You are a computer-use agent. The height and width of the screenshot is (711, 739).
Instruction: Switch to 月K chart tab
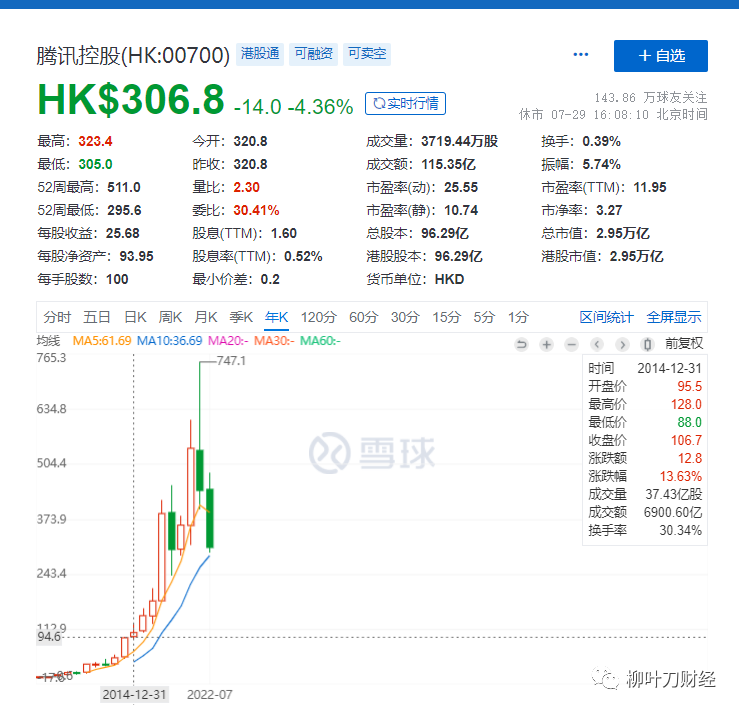pos(206,317)
